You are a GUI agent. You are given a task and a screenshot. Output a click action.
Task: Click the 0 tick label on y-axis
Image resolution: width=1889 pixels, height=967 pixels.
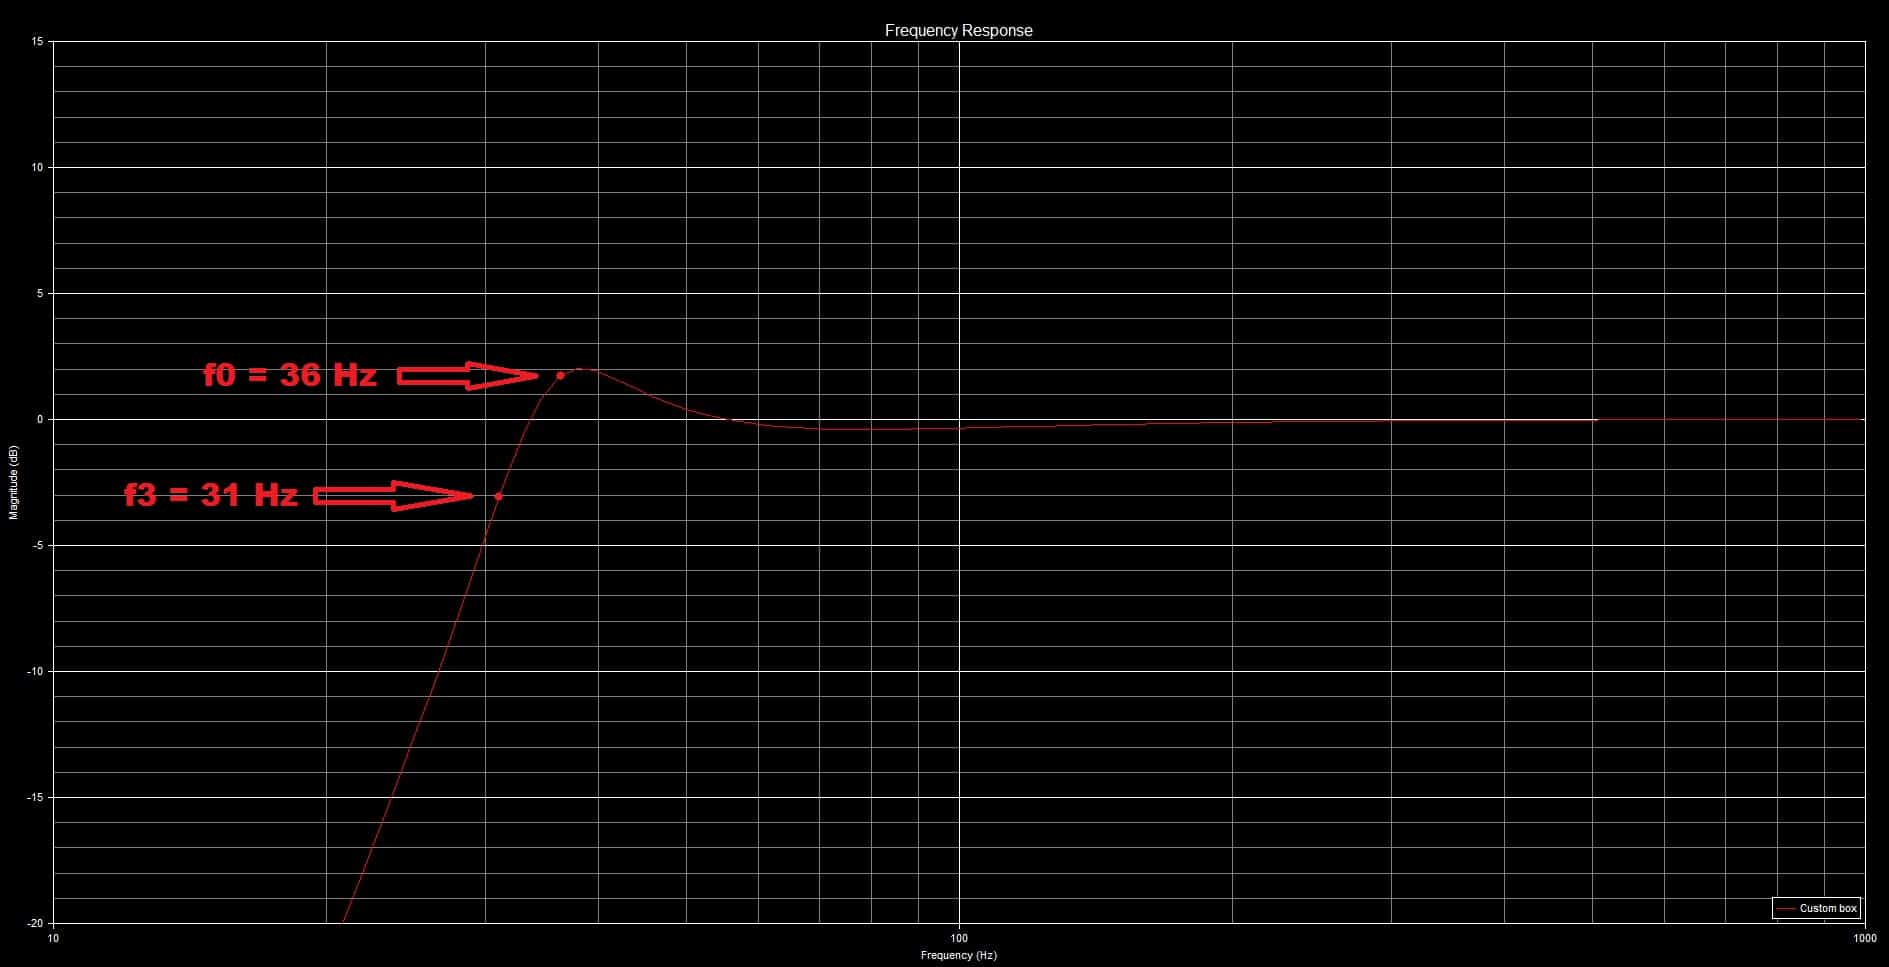coord(40,419)
